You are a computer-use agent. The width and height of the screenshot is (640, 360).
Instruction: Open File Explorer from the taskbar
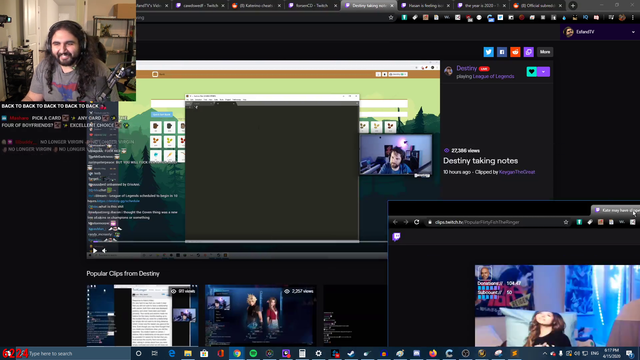pos(188,353)
